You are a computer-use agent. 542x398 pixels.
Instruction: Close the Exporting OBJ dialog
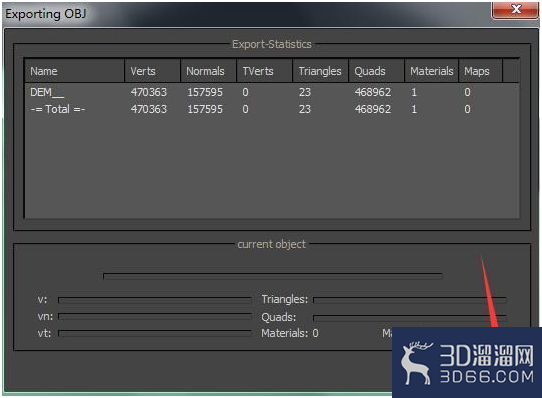point(515,9)
